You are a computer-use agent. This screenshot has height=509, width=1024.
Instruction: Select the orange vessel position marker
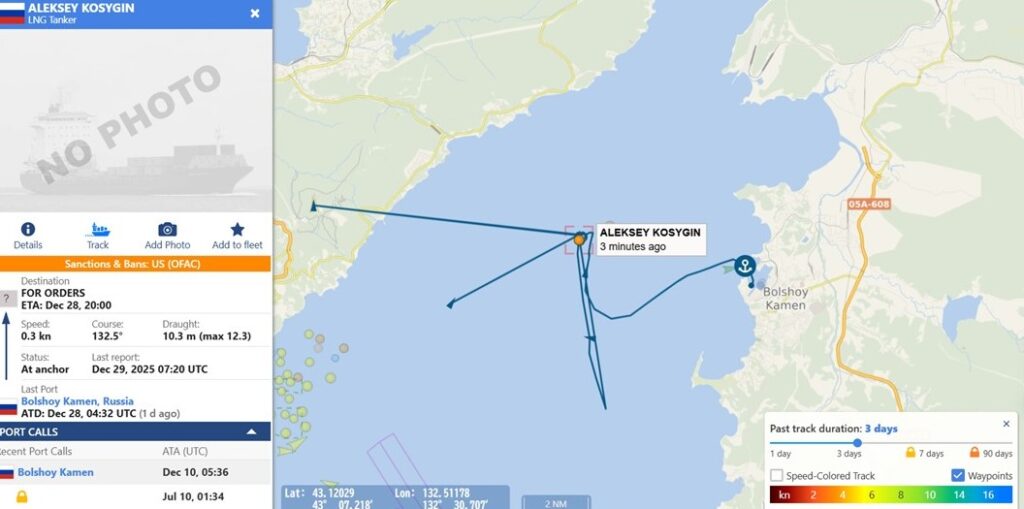[x=579, y=240]
